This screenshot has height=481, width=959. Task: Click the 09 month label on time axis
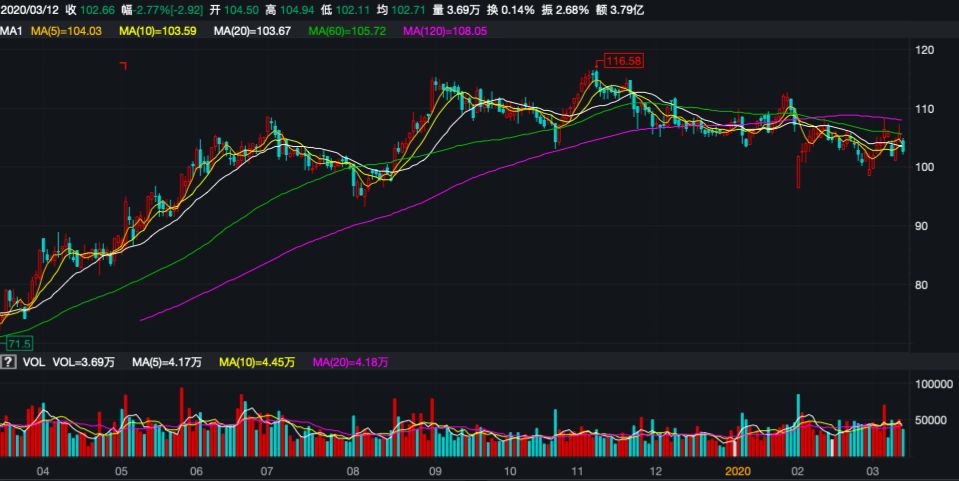tap(435, 470)
